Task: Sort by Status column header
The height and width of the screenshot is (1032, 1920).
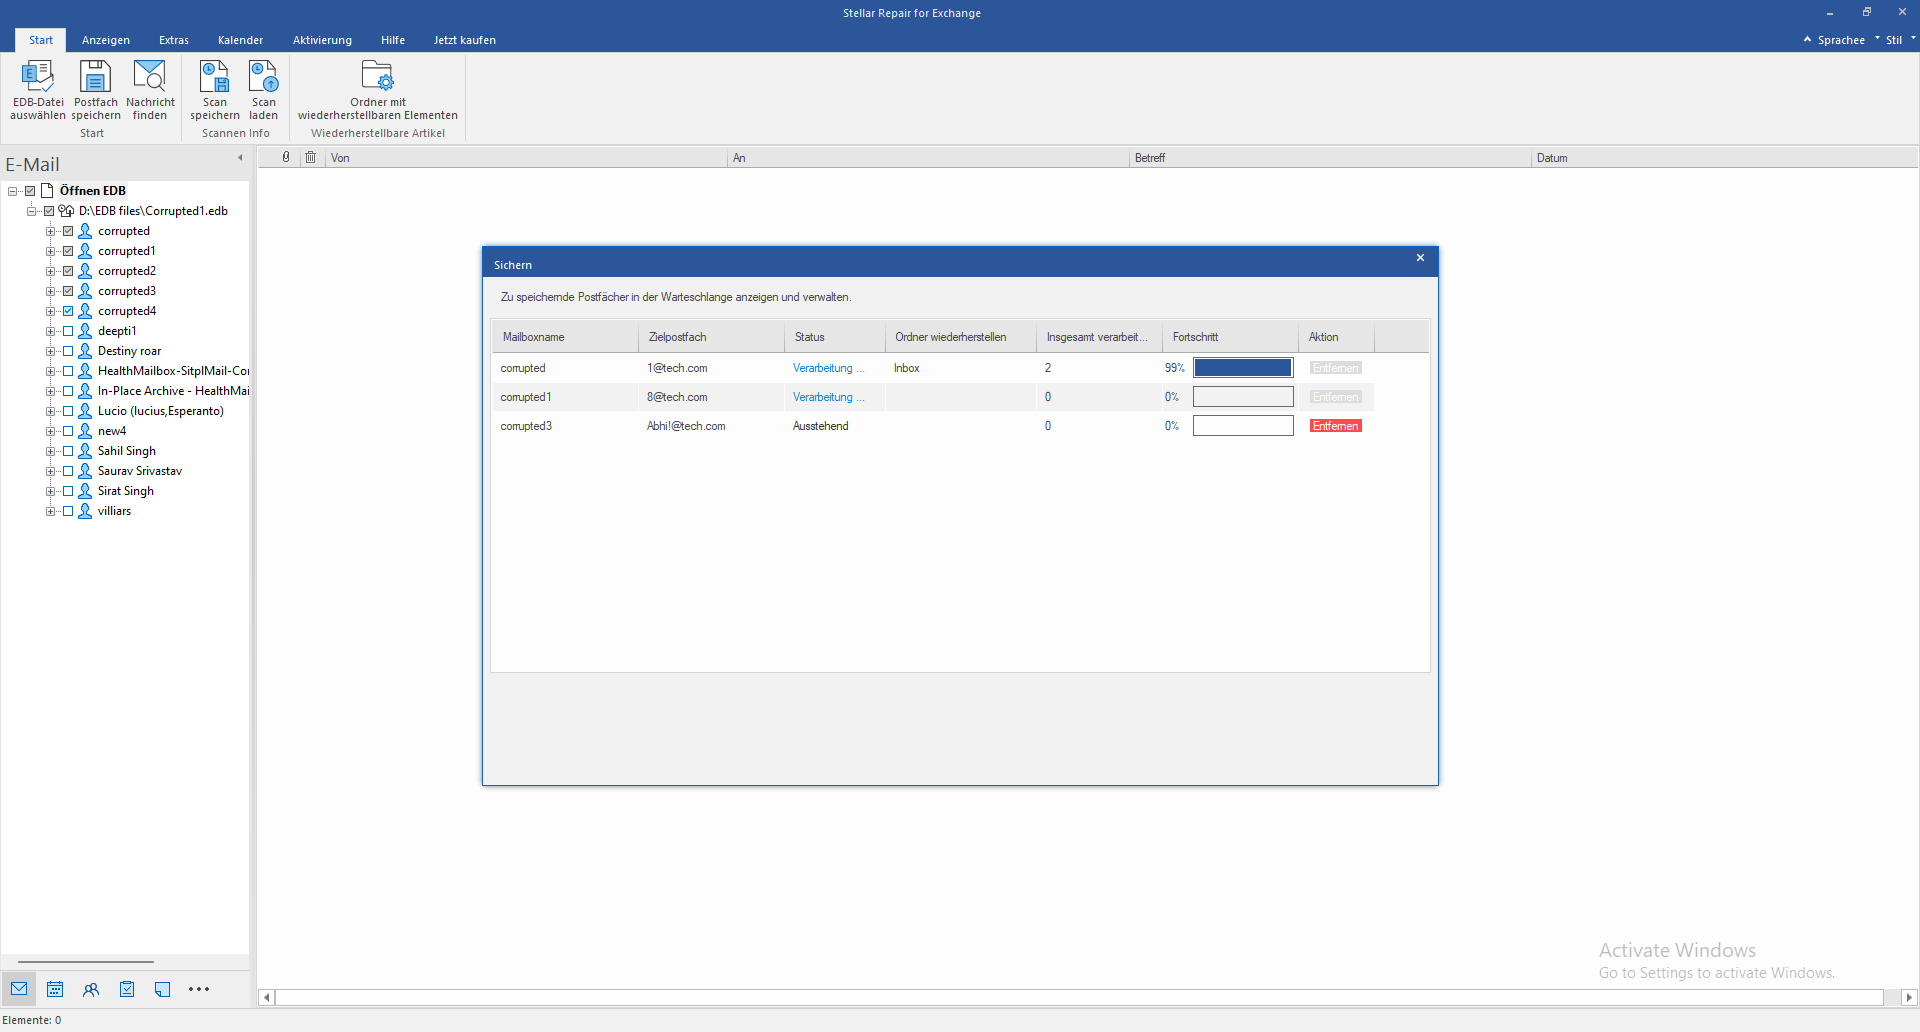Action: point(835,337)
